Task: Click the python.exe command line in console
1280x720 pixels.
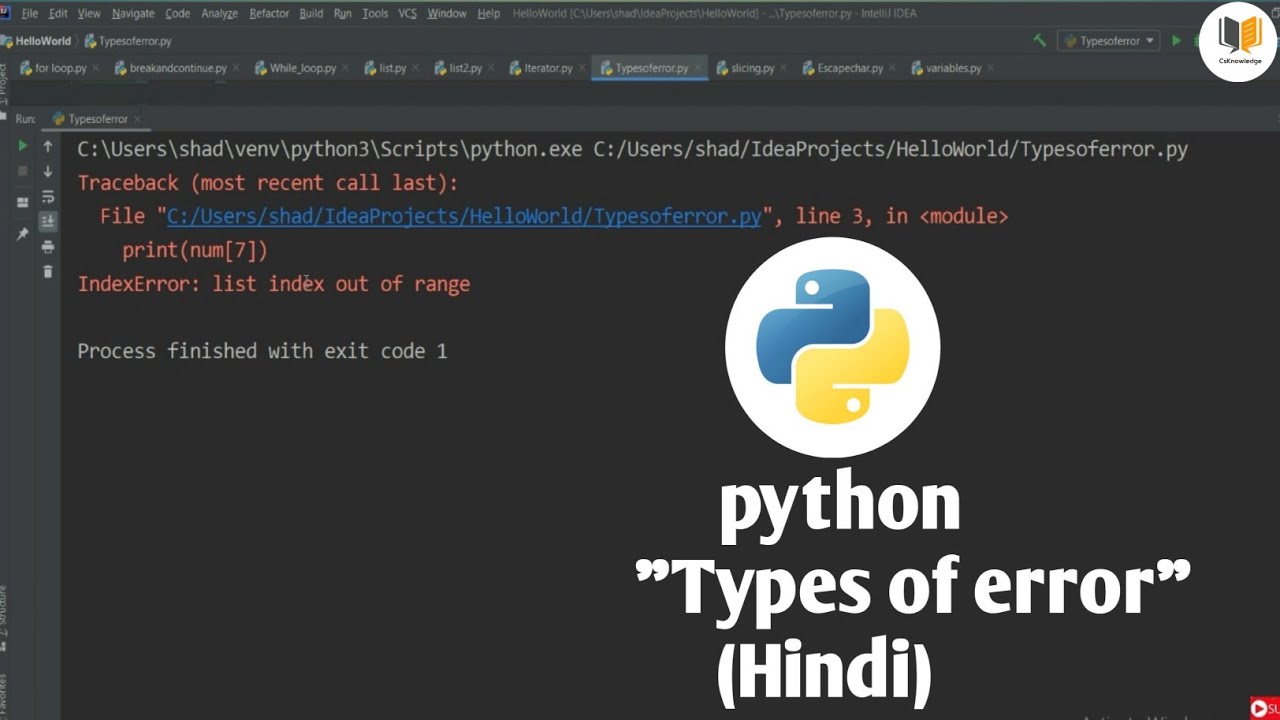Action: coord(632,150)
